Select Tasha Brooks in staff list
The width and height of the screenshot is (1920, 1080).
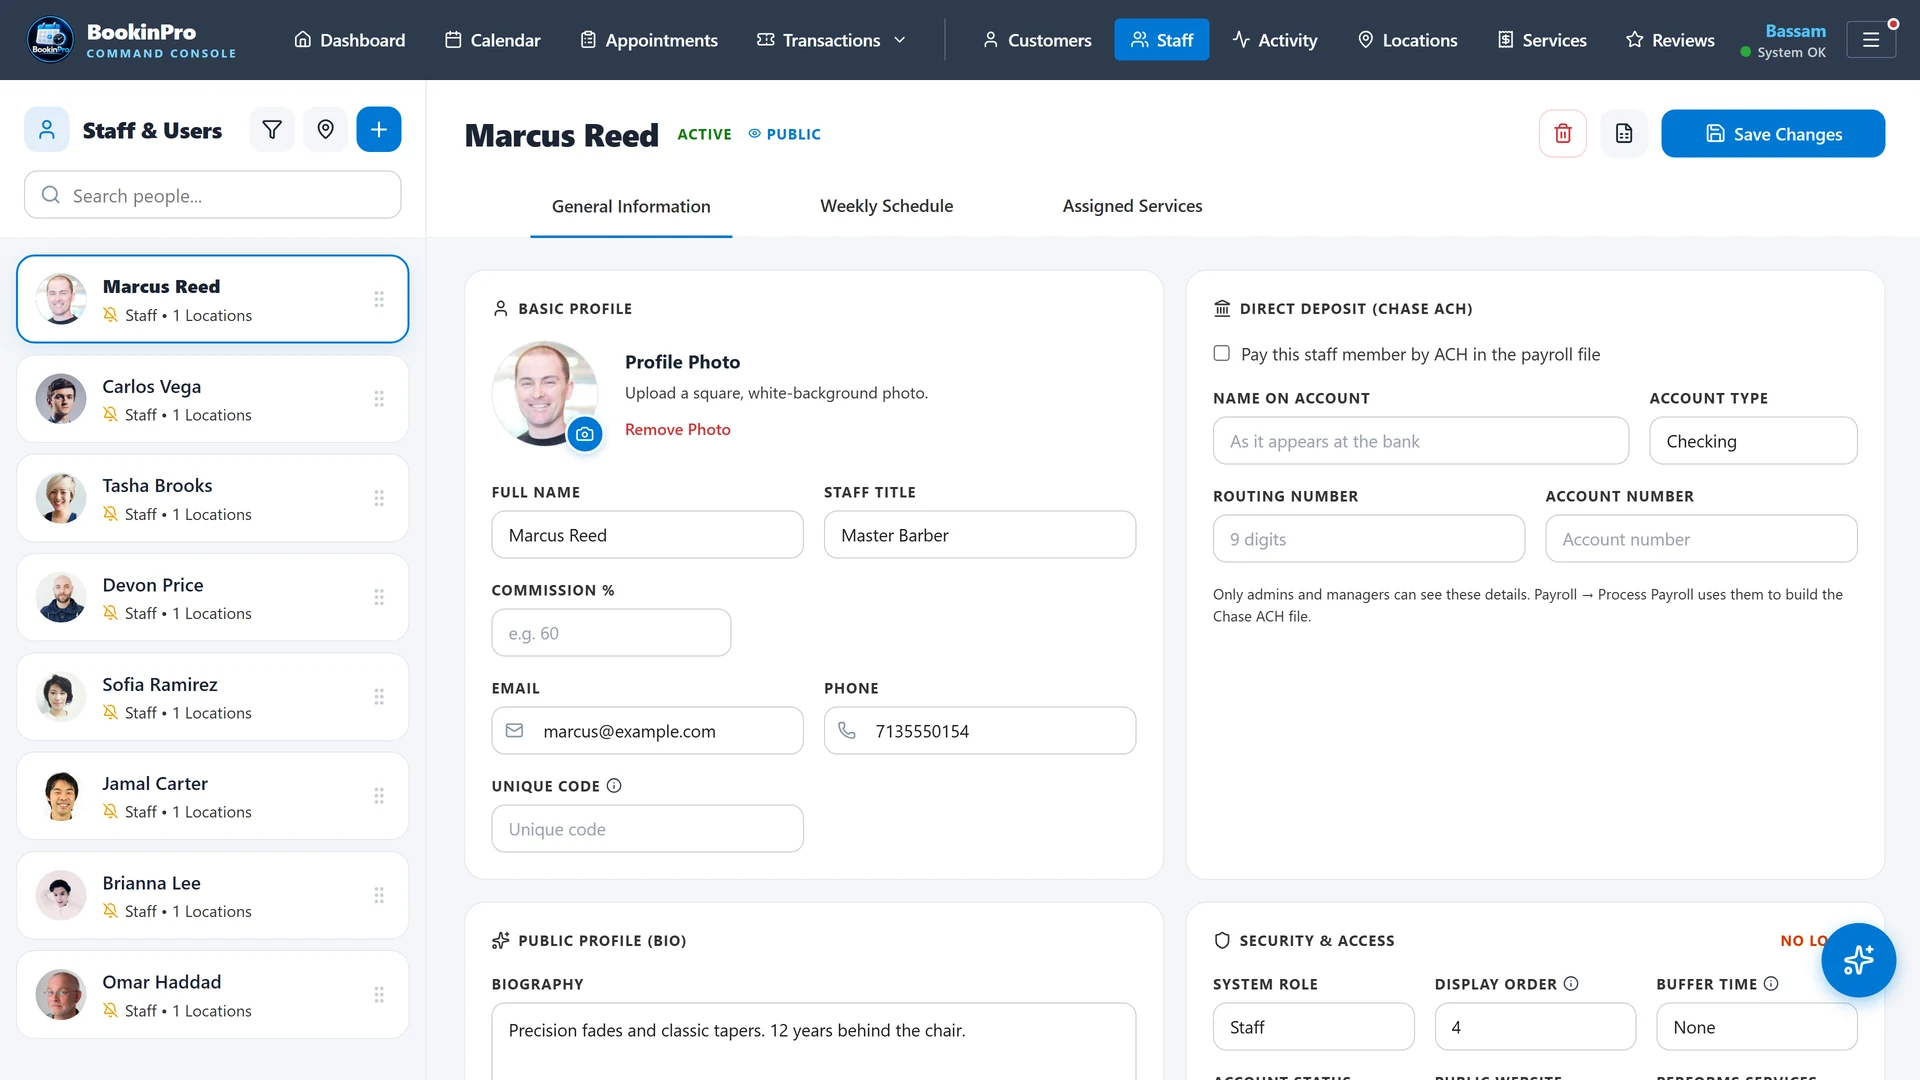(x=213, y=498)
